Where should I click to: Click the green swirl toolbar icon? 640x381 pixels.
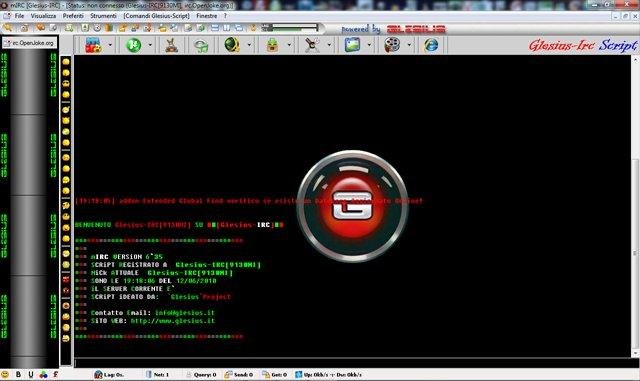pos(201,46)
